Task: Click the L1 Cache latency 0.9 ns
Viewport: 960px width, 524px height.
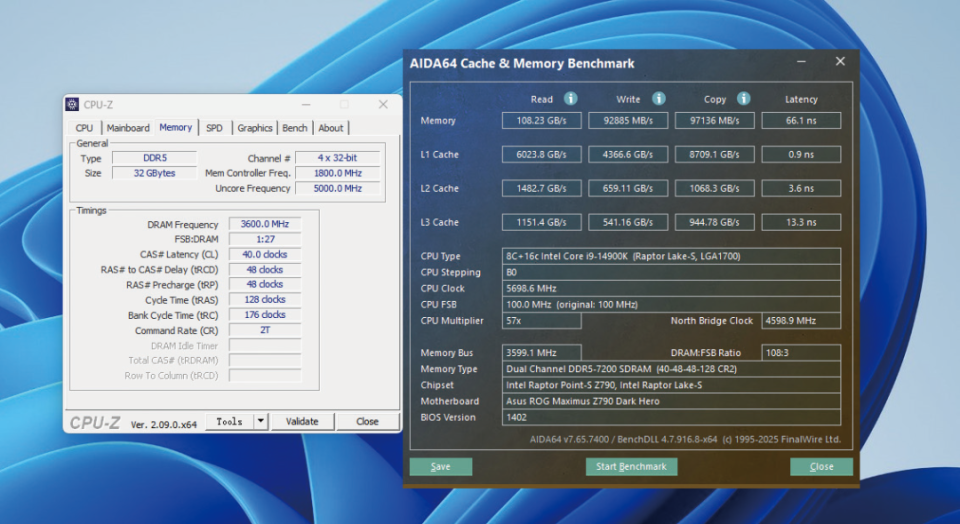Action: pyautogui.click(x=801, y=154)
